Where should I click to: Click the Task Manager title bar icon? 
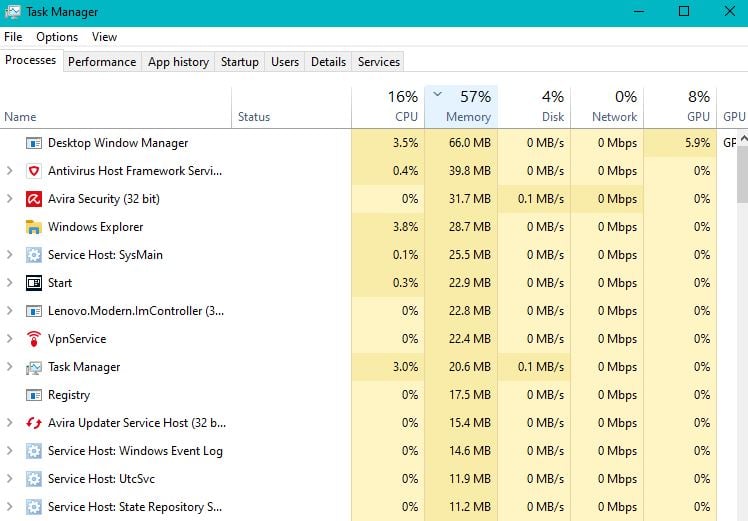click(12, 12)
